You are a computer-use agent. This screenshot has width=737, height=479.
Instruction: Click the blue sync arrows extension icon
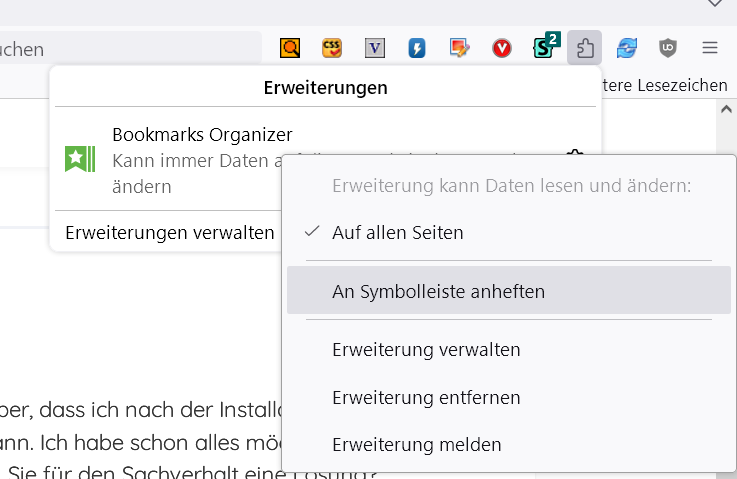627,47
